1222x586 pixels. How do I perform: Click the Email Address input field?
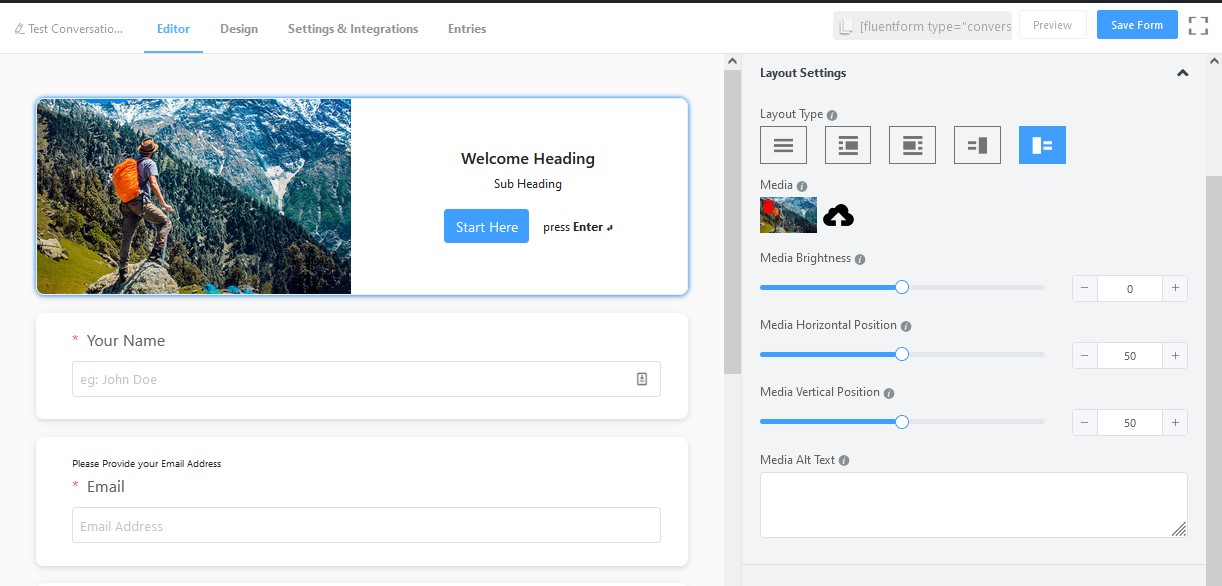click(366, 525)
